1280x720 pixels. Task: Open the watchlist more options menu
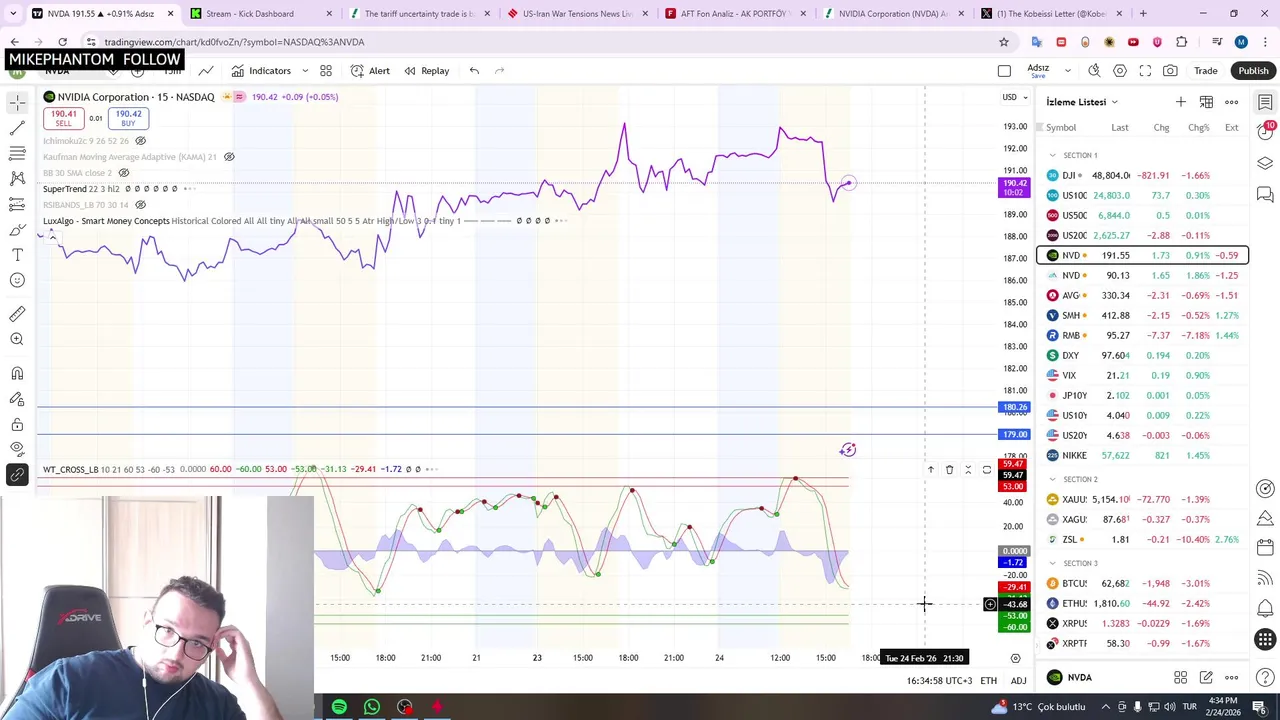click(x=1232, y=102)
